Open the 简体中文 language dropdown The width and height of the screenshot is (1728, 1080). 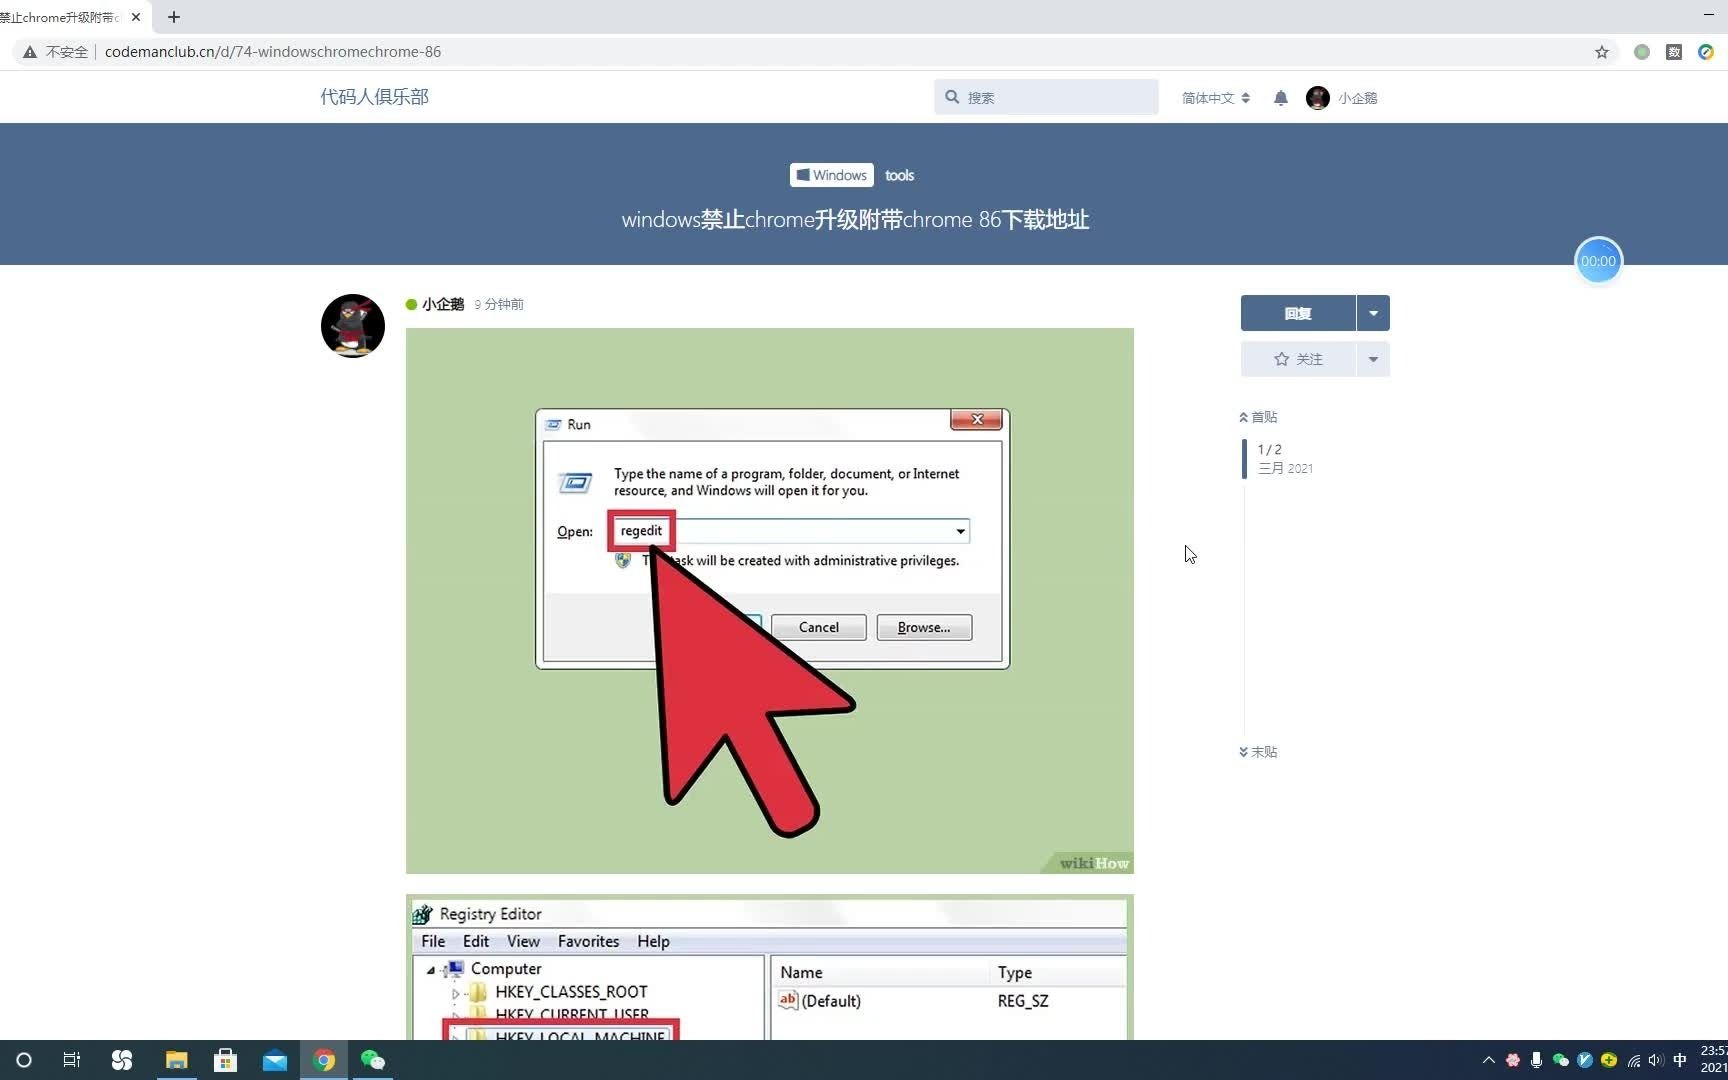pyautogui.click(x=1216, y=98)
